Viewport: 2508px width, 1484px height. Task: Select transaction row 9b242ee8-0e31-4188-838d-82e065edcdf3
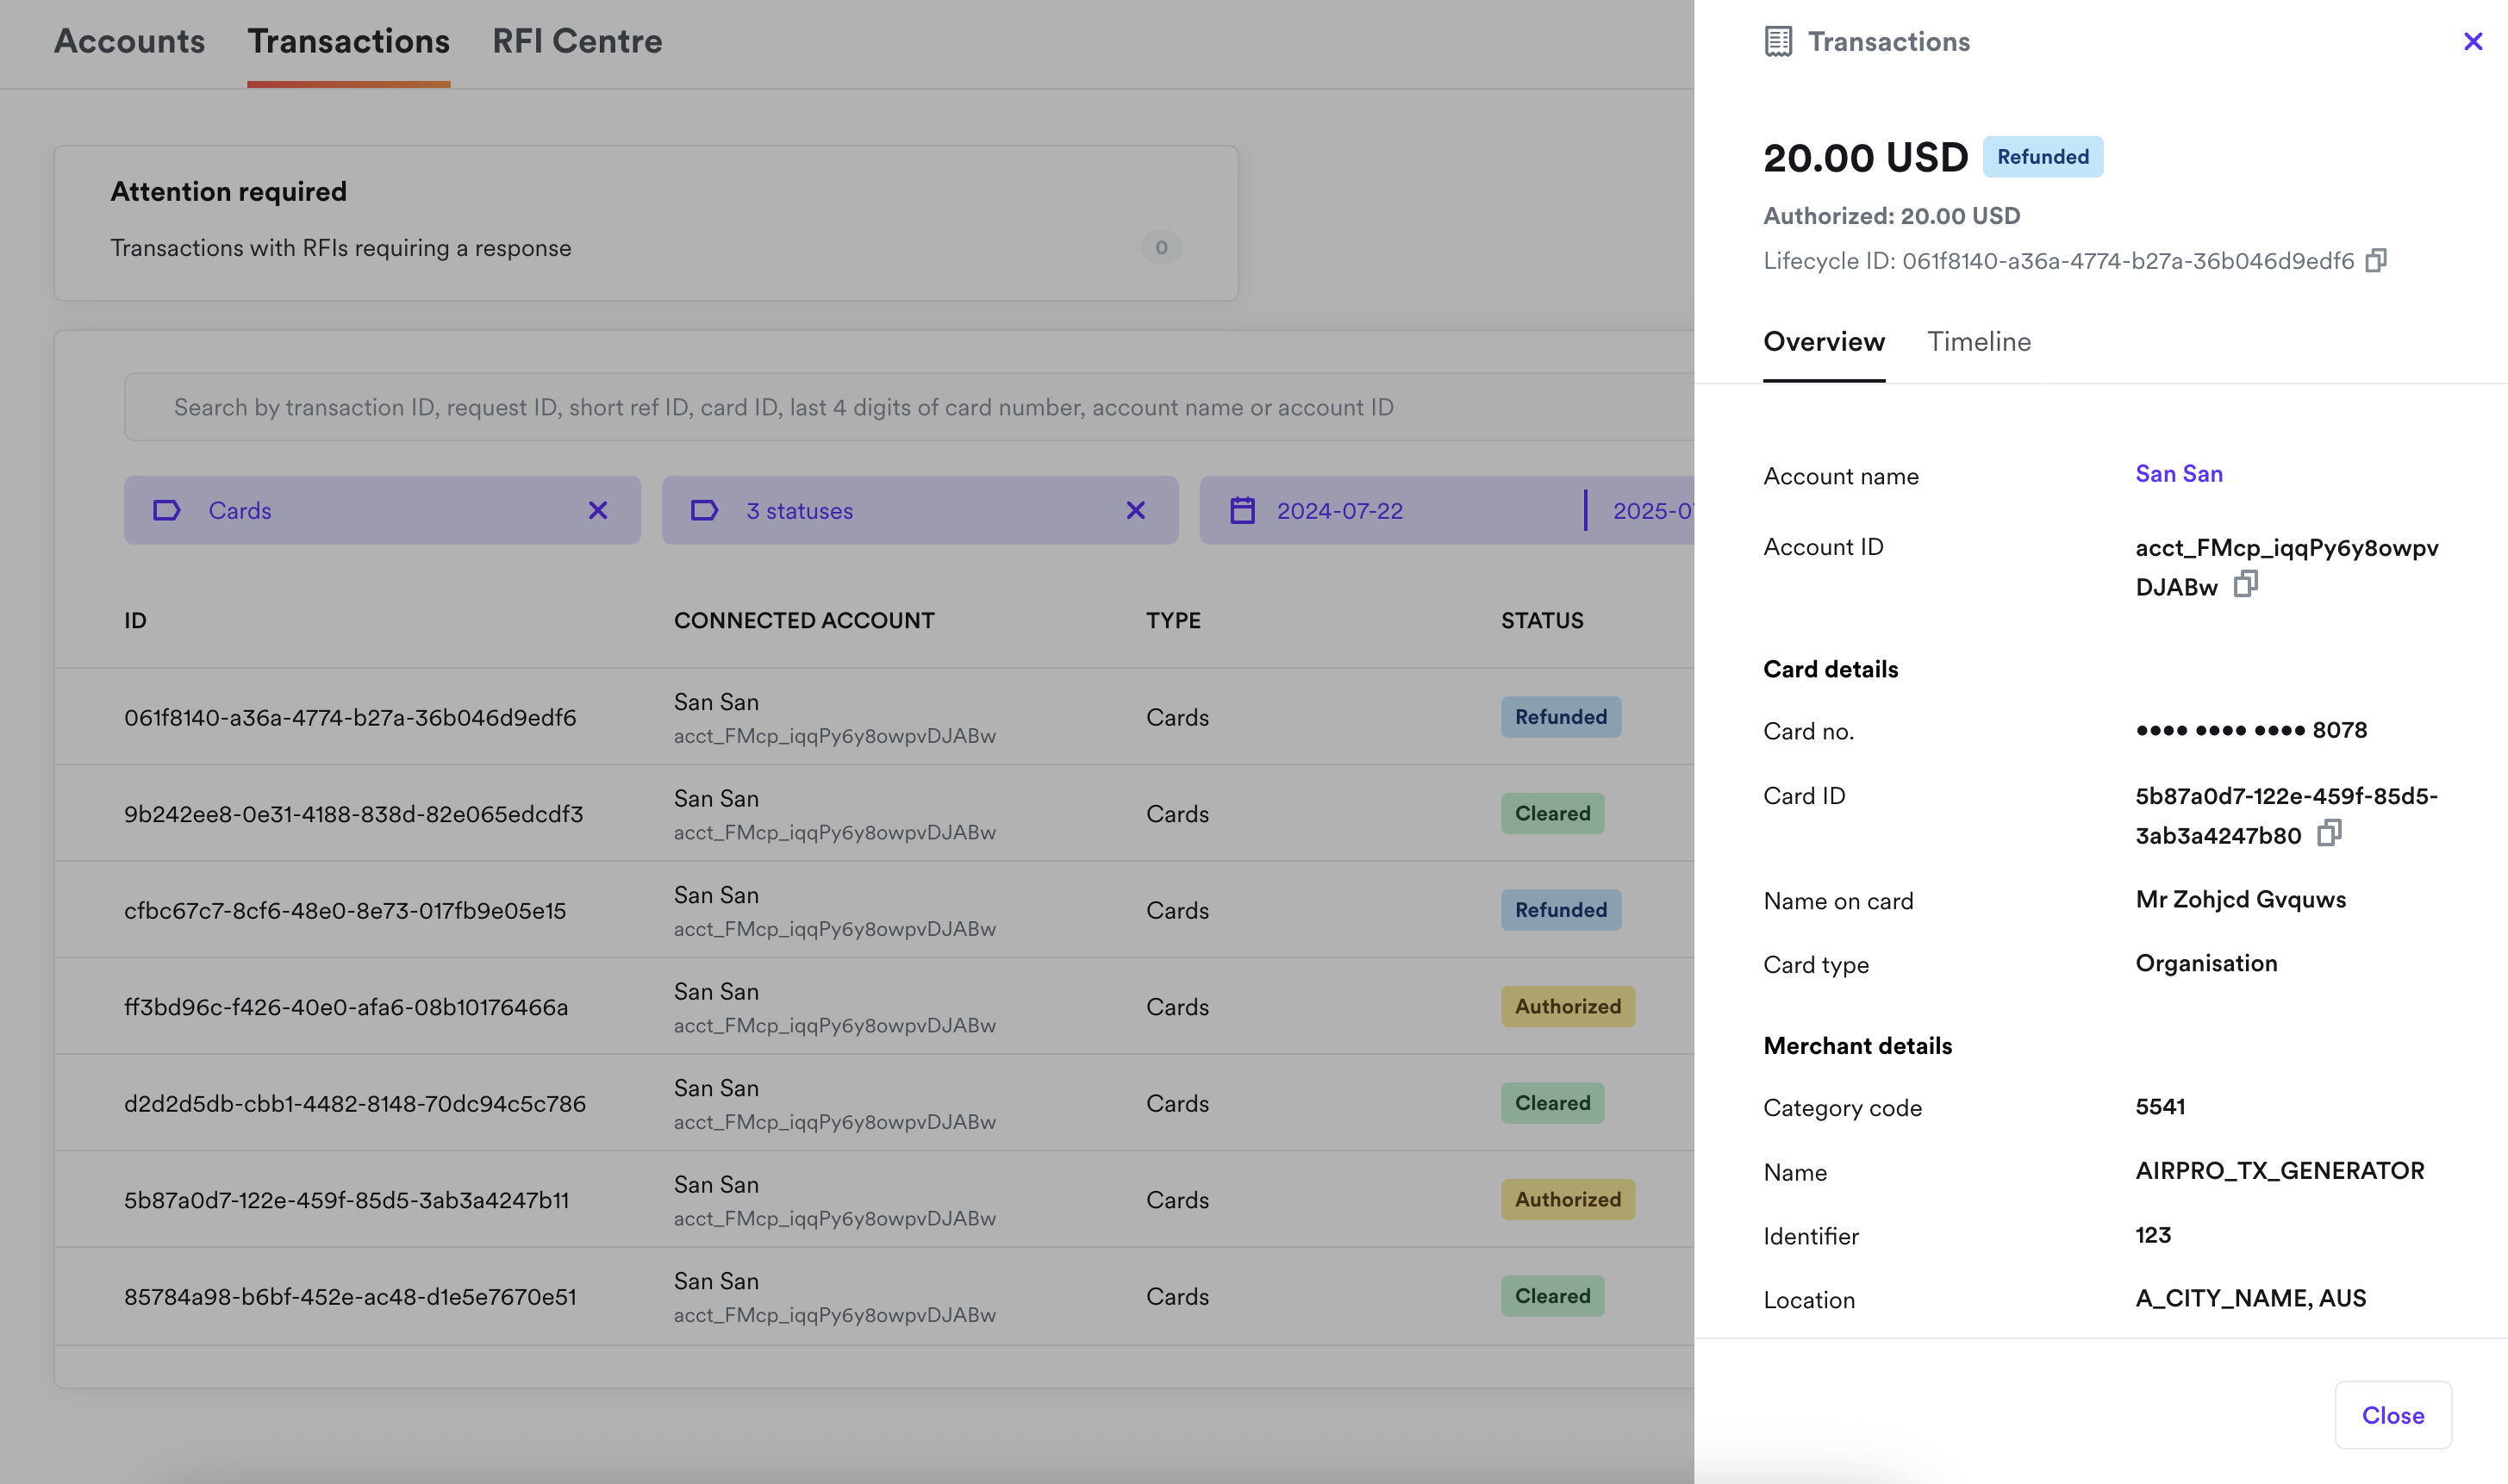353,814
